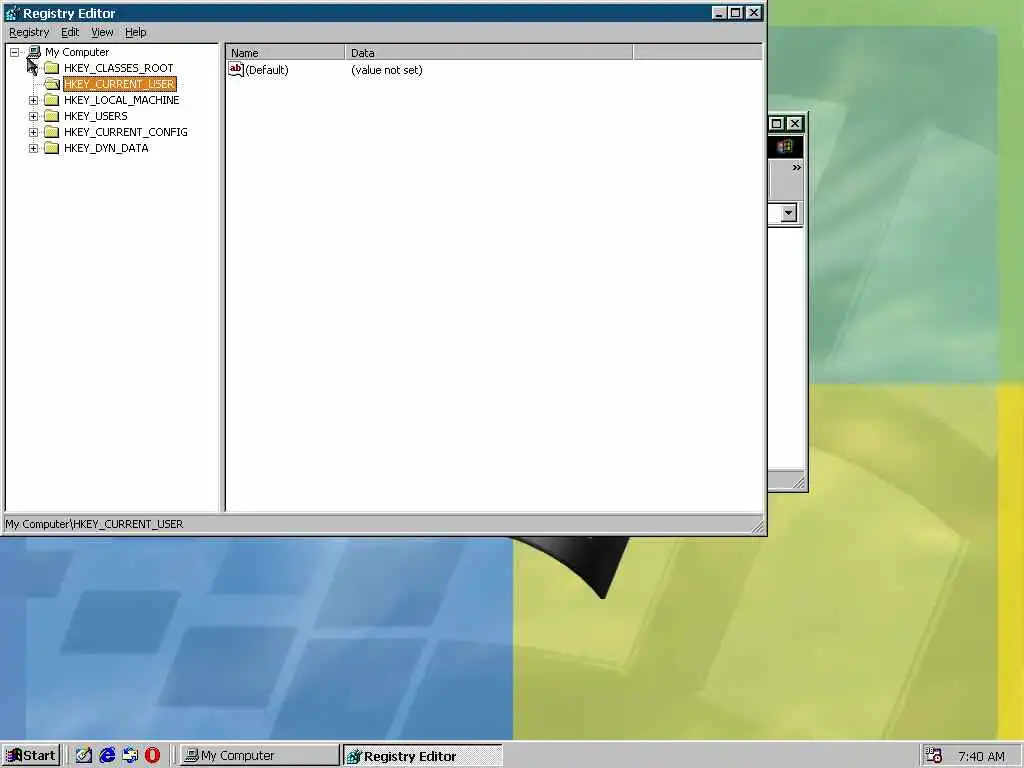Launch Opera from Quick Launch
The height and width of the screenshot is (768, 1024).
click(153, 756)
